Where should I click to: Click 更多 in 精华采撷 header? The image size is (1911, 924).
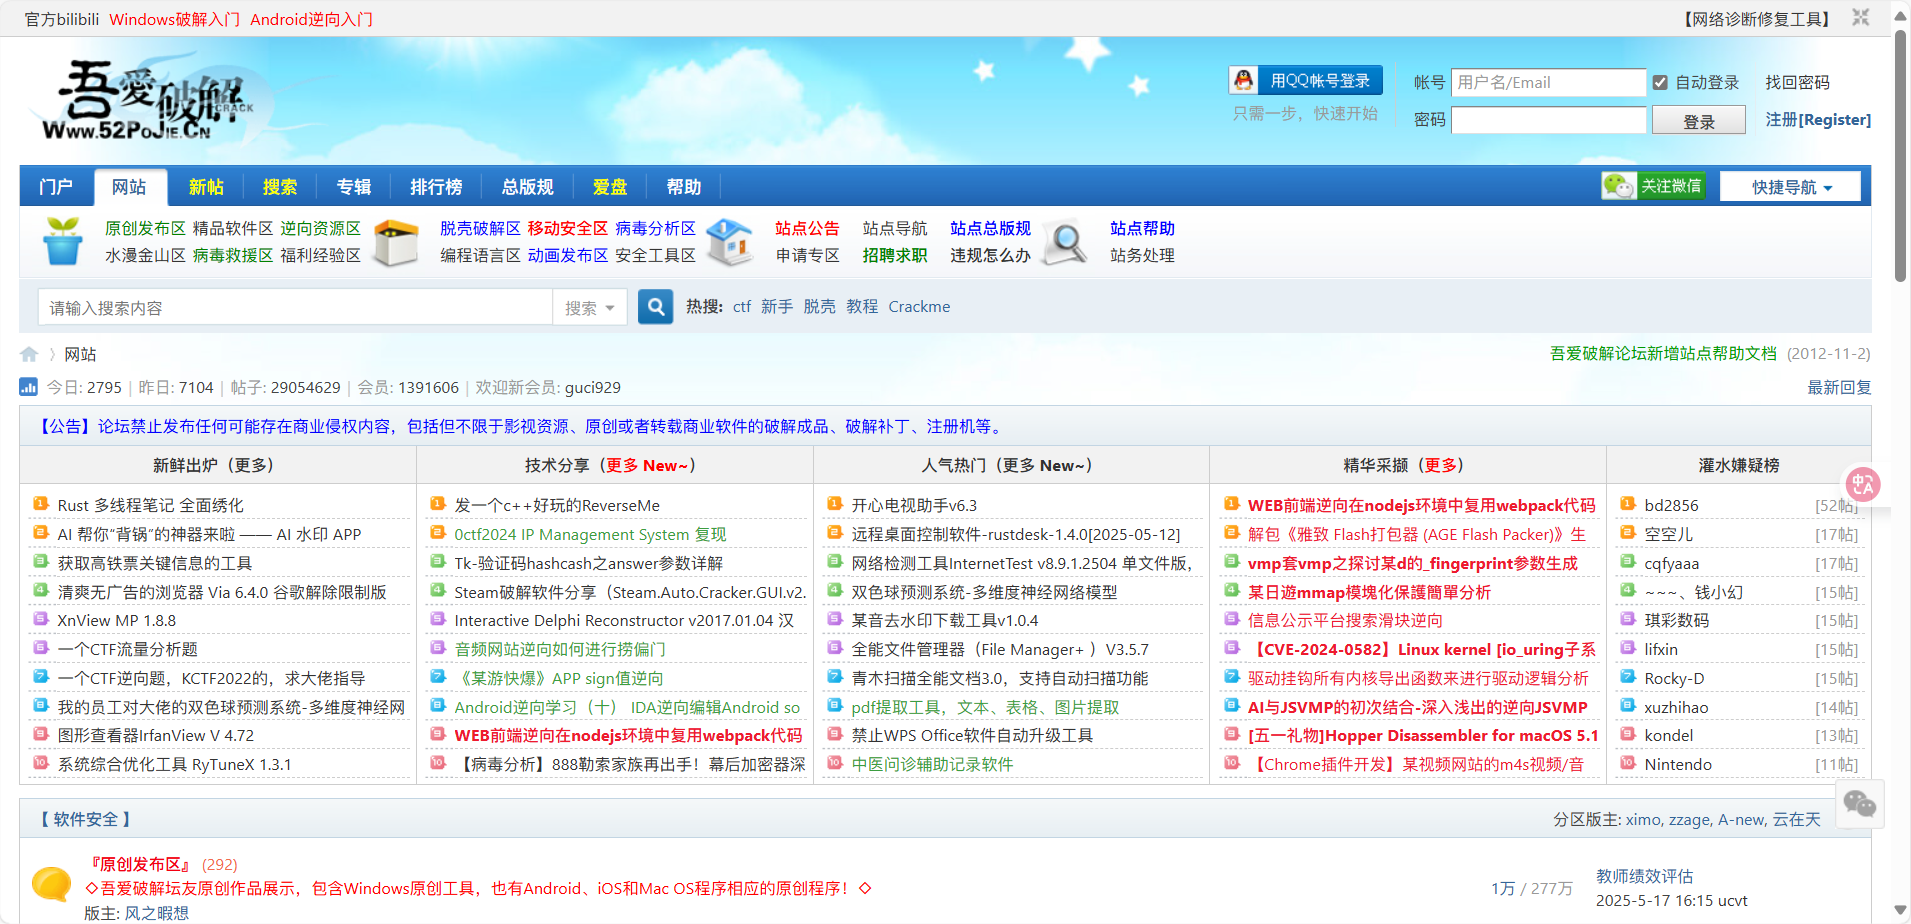1440,465
